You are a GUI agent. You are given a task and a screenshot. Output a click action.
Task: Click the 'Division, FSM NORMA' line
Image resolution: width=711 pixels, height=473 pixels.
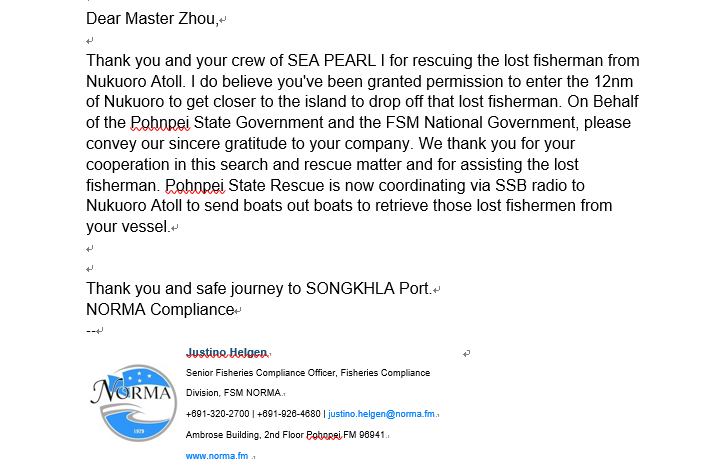pos(233,392)
